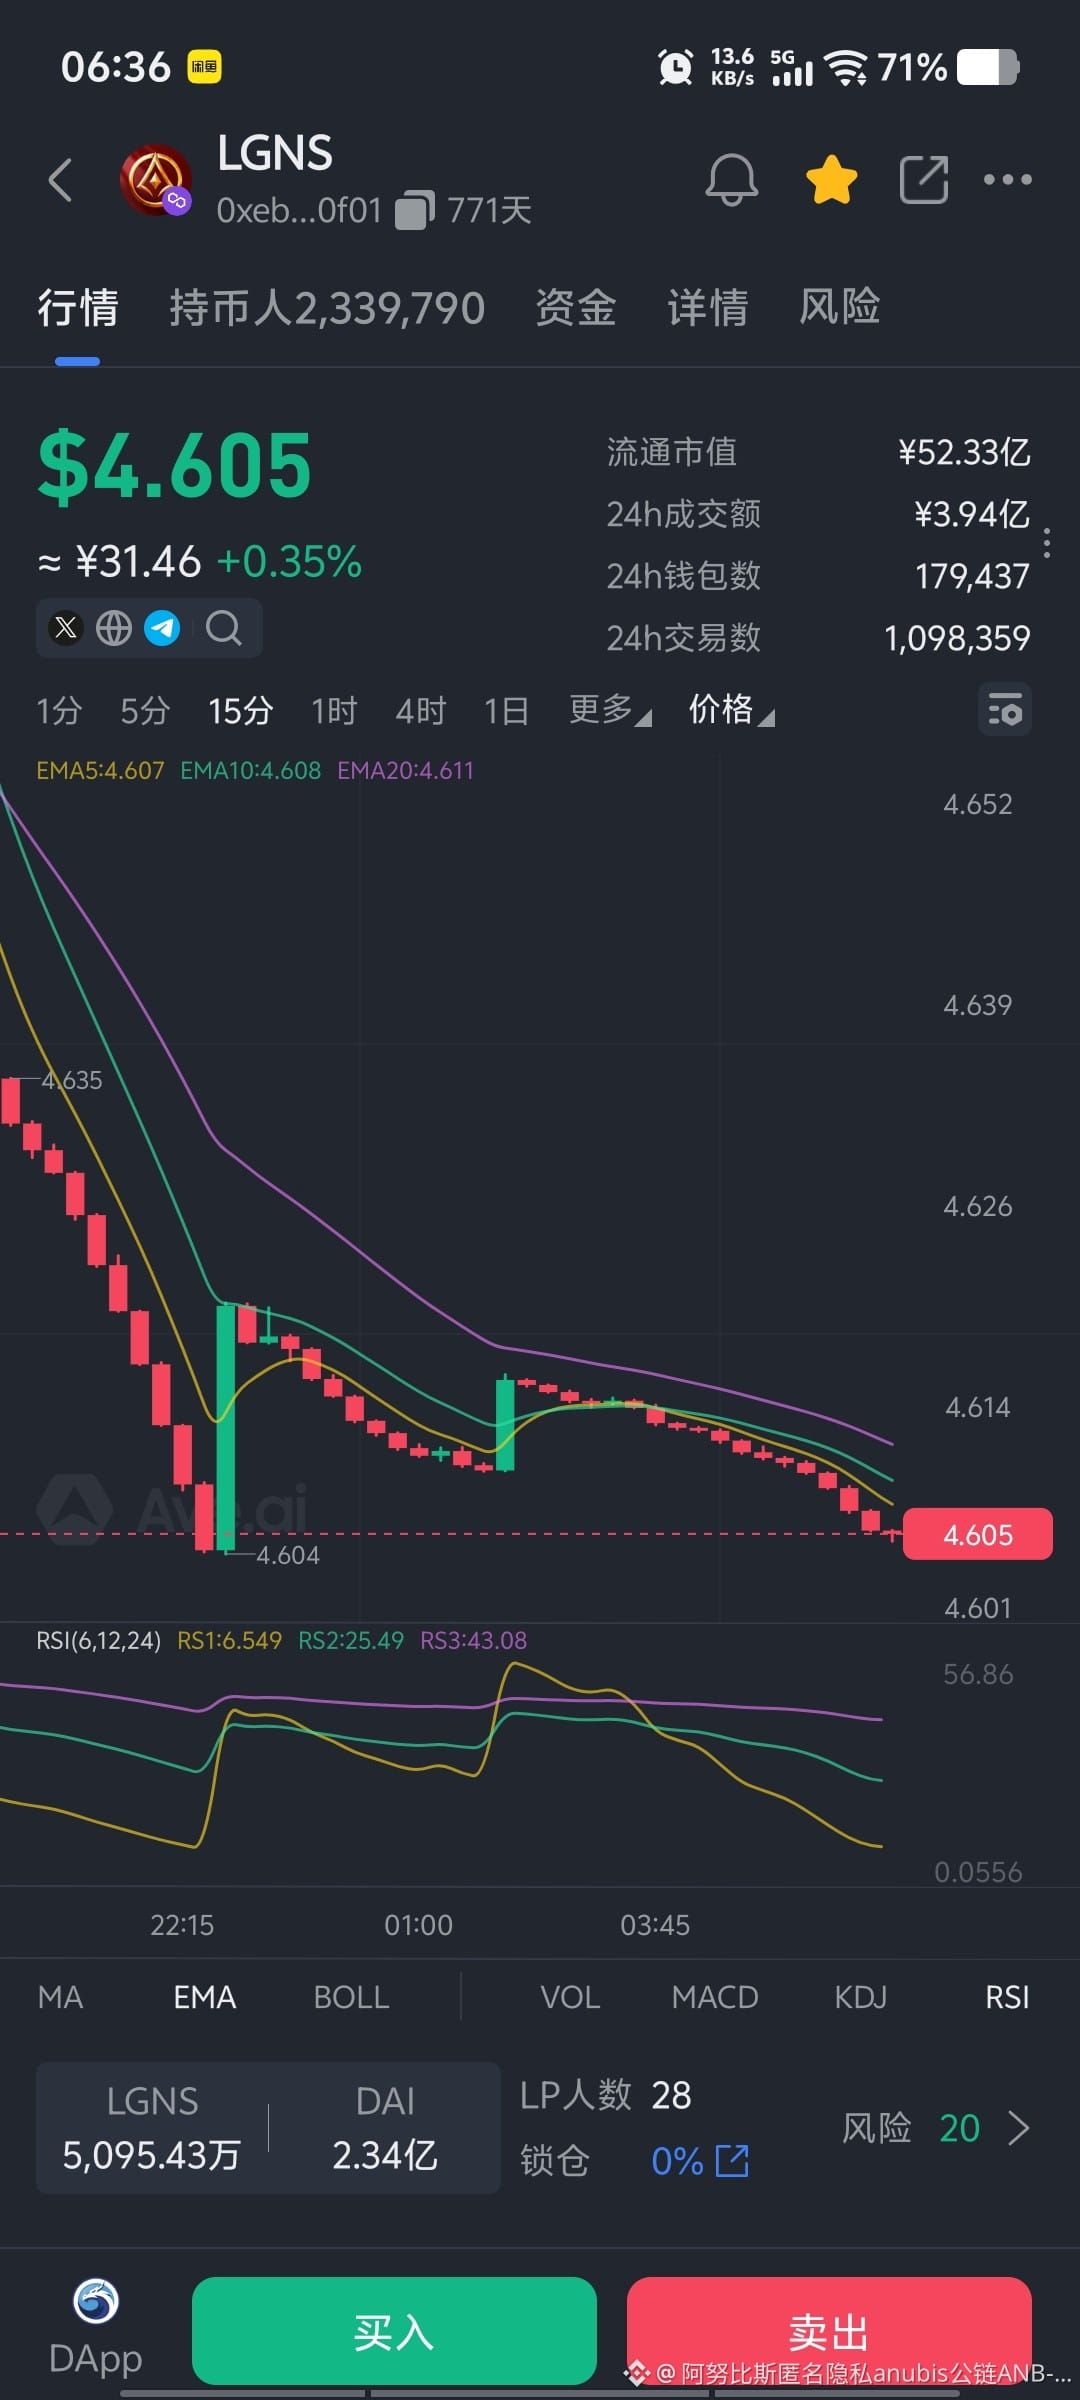1080x2400 pixels.
Task: Enable the BOLL indicator
Action: pyautogui.click(x=351, y=1997)
